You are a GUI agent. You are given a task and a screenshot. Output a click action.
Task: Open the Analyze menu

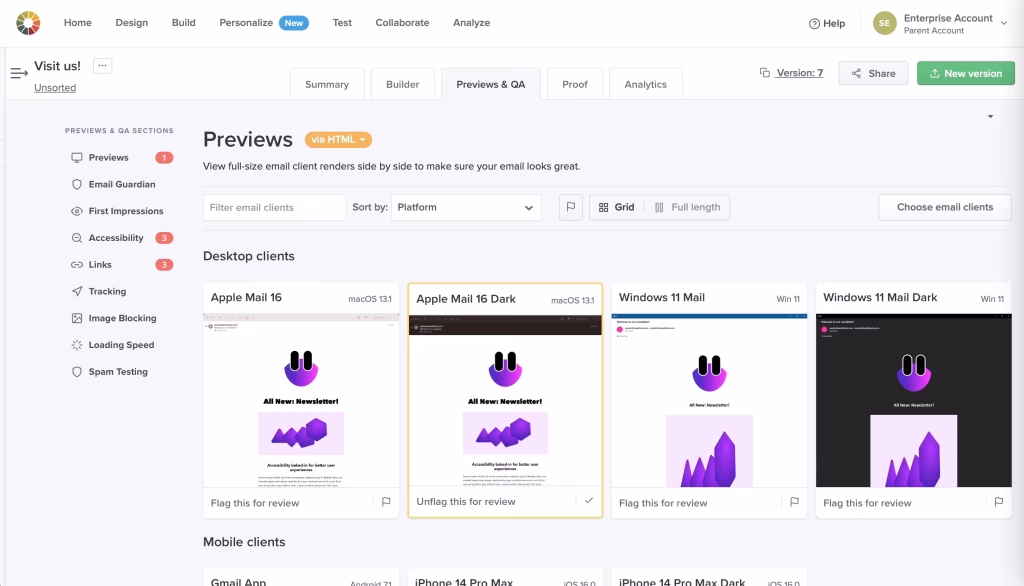pyautogui.click(x=472, y=22)
